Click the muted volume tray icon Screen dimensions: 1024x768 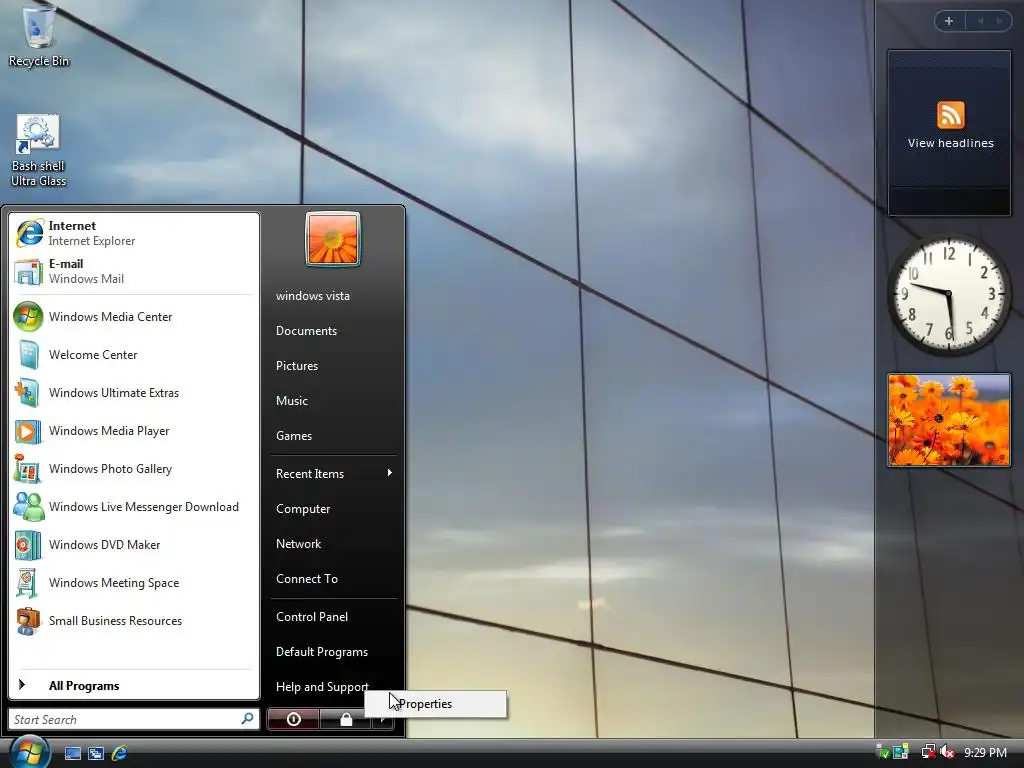coord(947,752)
